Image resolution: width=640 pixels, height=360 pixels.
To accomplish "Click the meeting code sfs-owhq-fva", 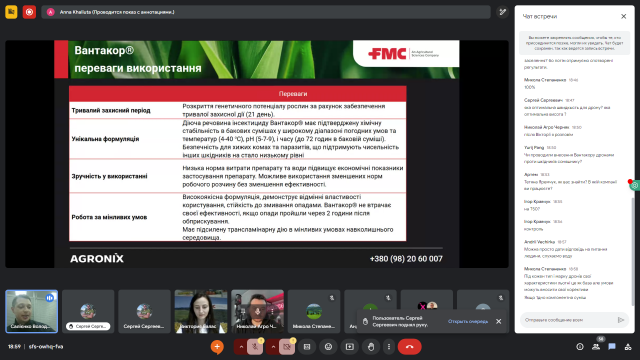I will tap(46, 347).
